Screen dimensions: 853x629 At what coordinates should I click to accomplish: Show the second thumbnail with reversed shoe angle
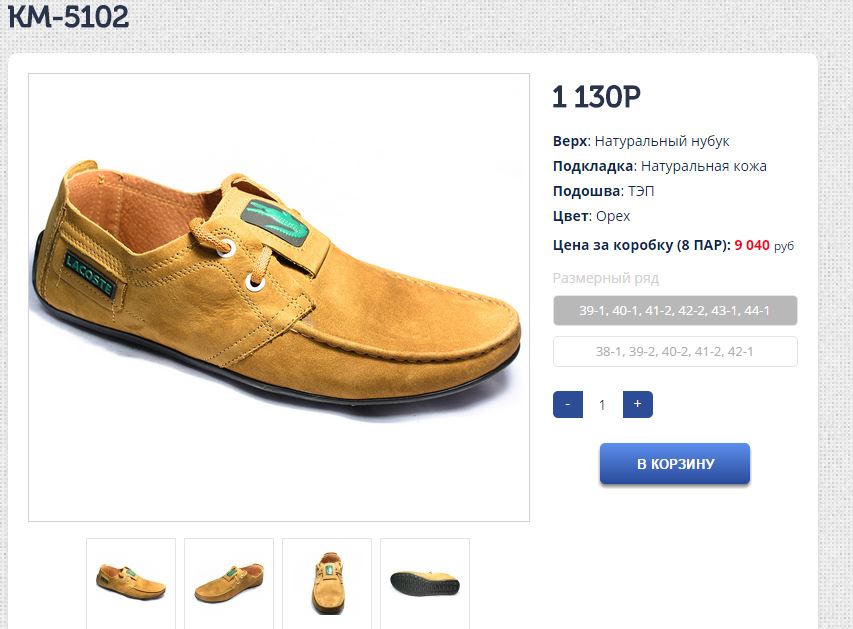229,580
